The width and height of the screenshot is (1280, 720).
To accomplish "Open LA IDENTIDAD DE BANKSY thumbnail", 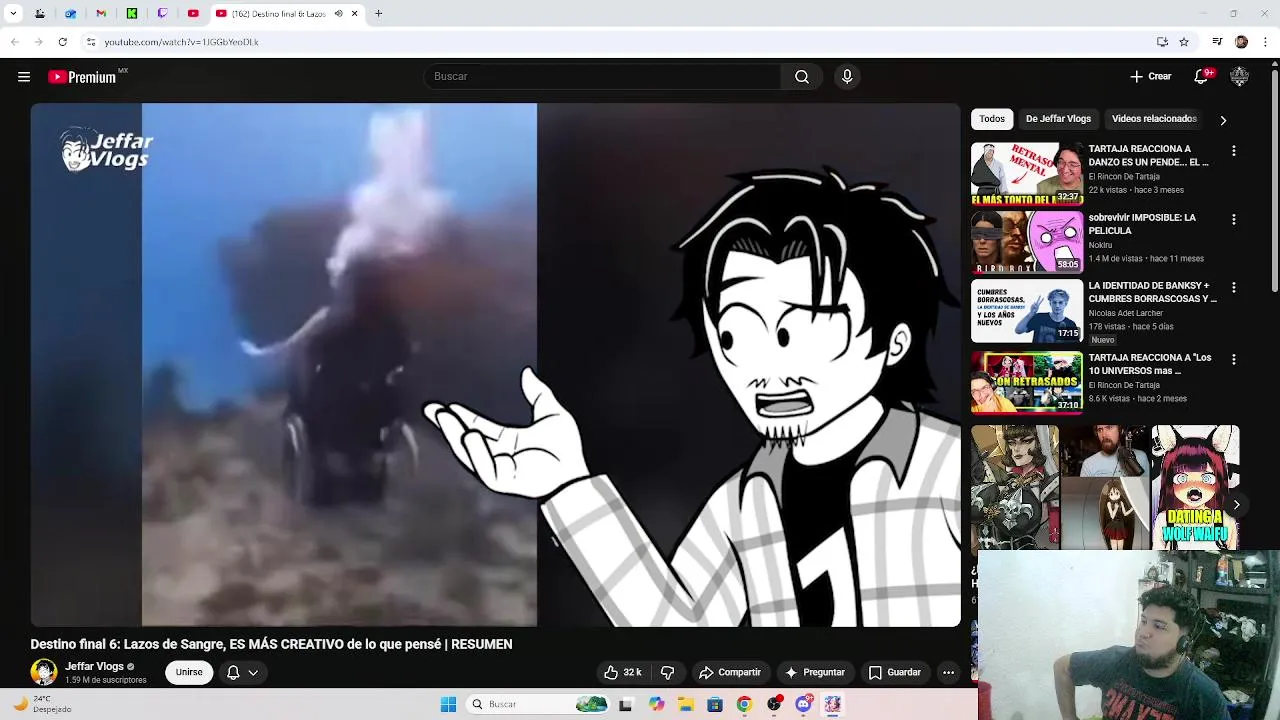I will point(1027,310).
